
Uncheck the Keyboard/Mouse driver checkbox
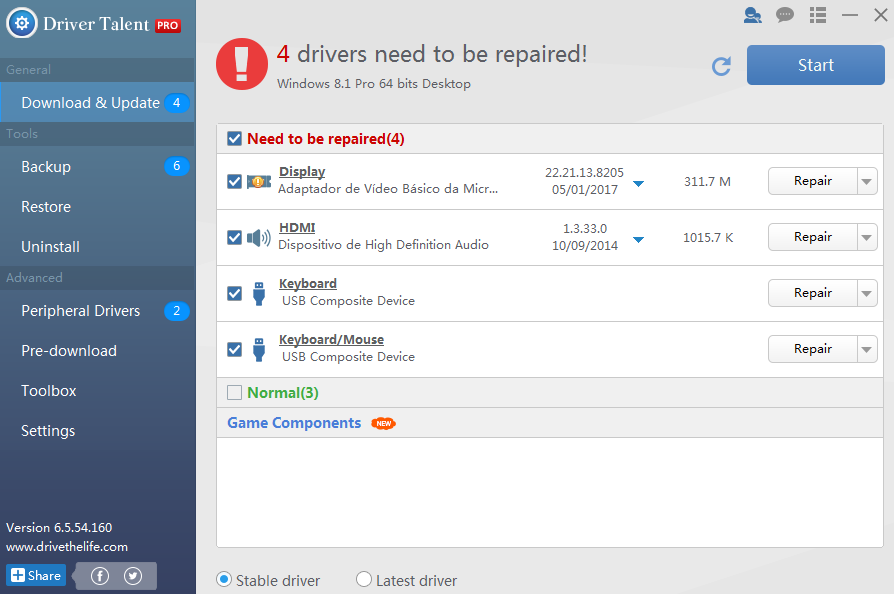pos(234,349)
